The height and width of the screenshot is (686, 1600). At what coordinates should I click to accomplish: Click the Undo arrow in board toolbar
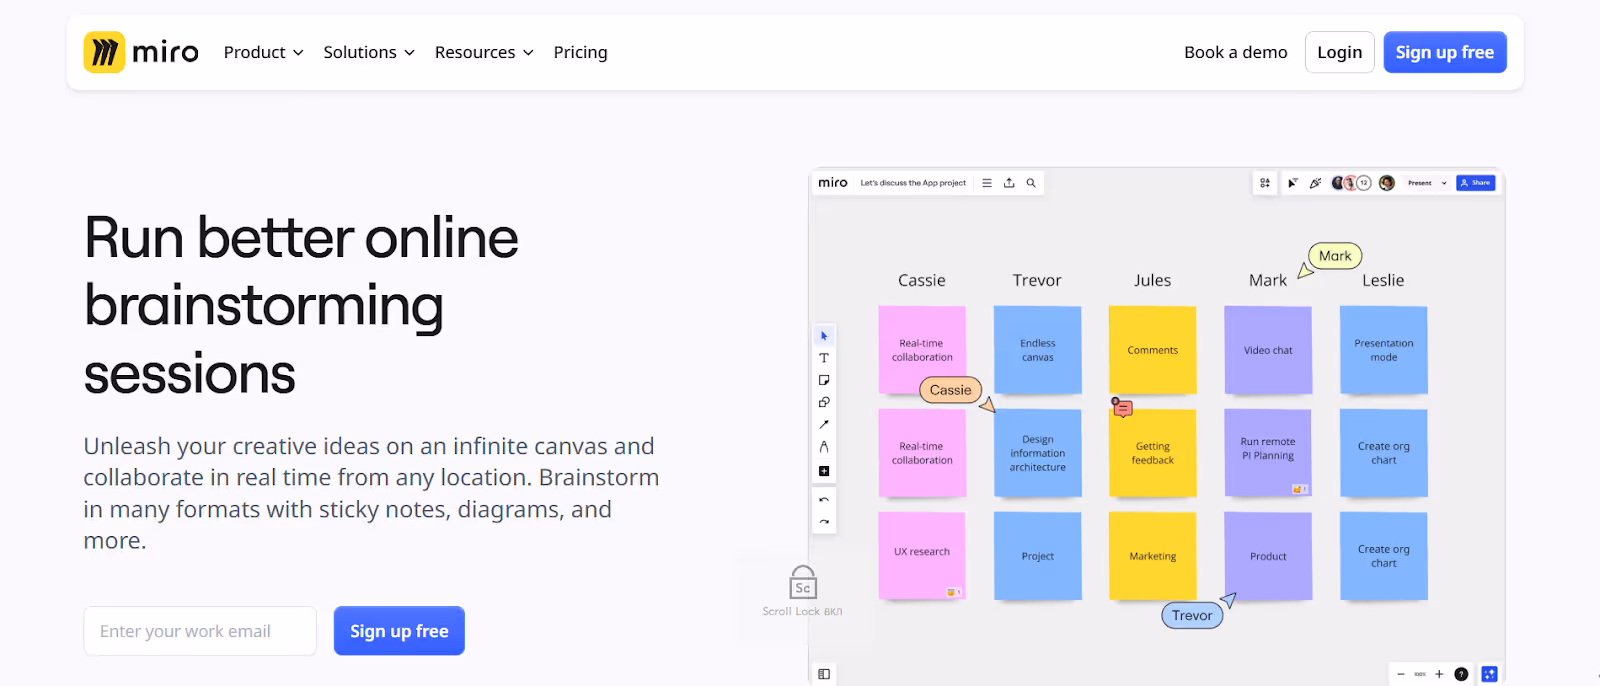pyautogui.click(x=824, y=499)
